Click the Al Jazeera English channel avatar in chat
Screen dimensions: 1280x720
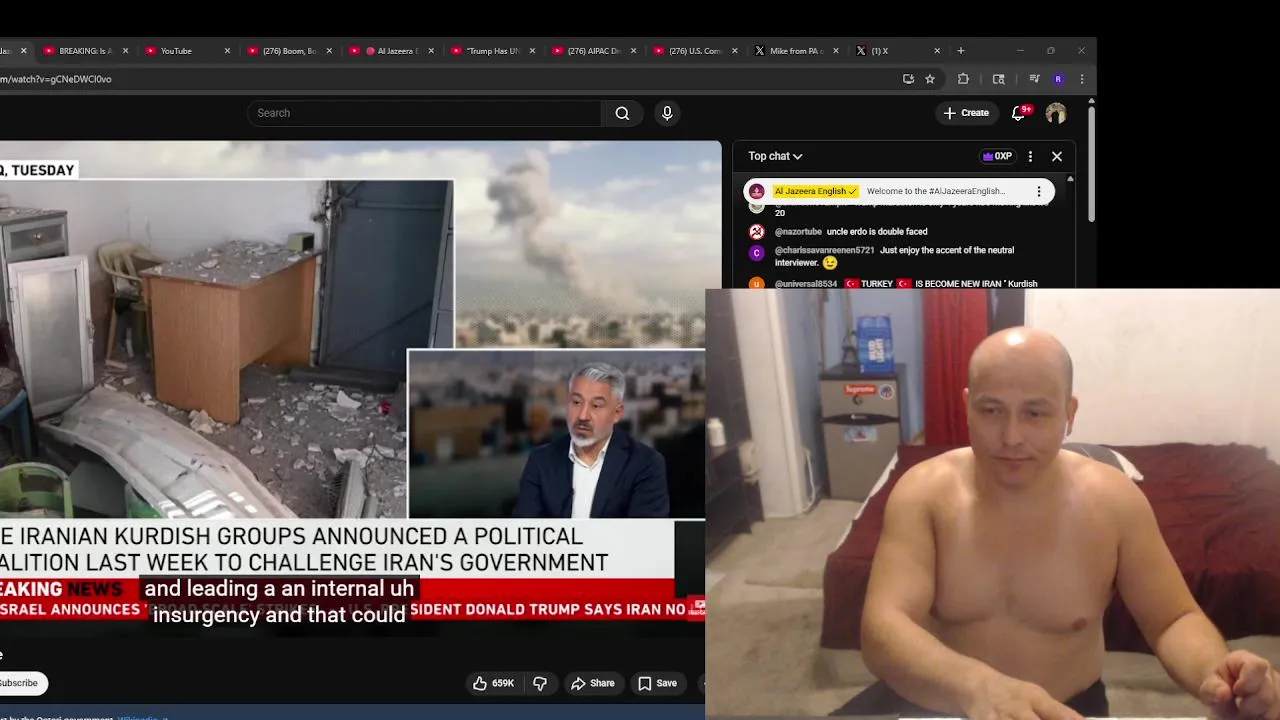(x=757, y=191)
